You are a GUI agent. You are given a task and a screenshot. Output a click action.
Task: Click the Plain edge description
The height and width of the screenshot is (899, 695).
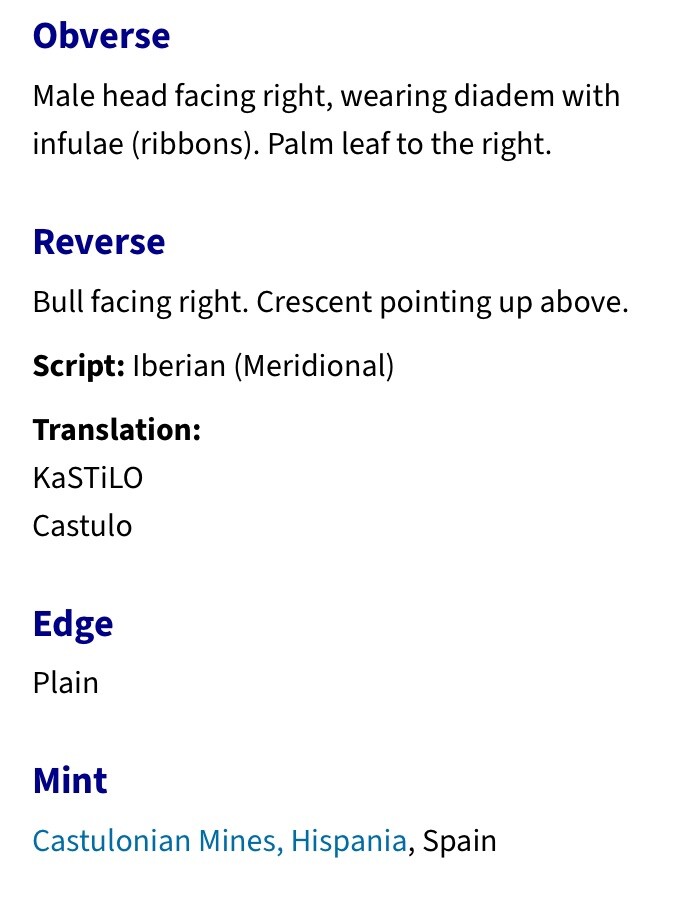pyautogui.click(x=65, y=683)
